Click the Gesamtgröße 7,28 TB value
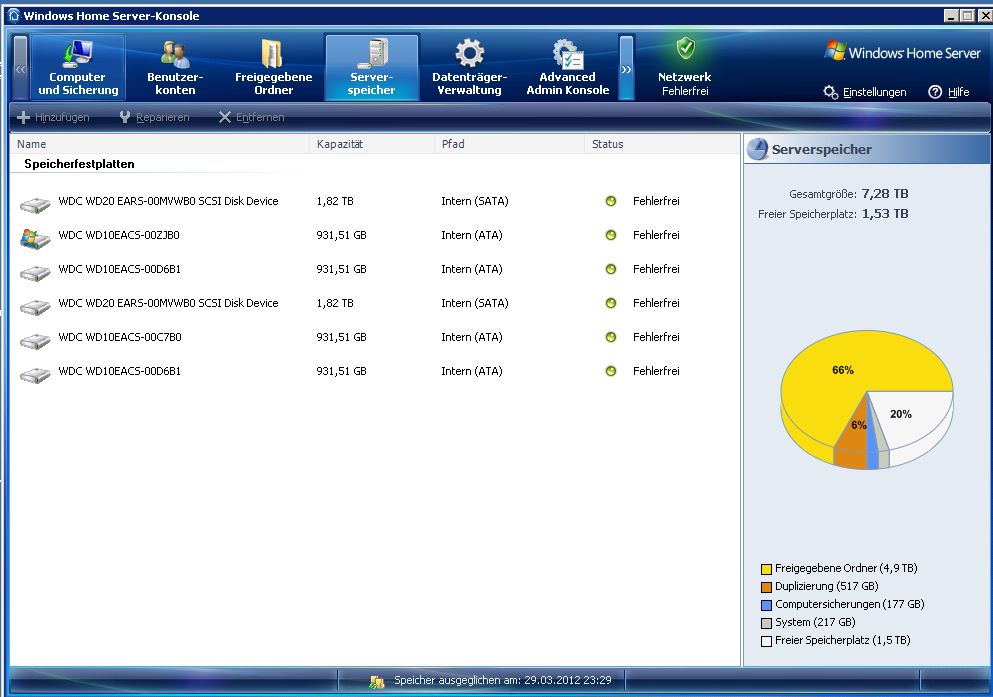 coord(885,194)
